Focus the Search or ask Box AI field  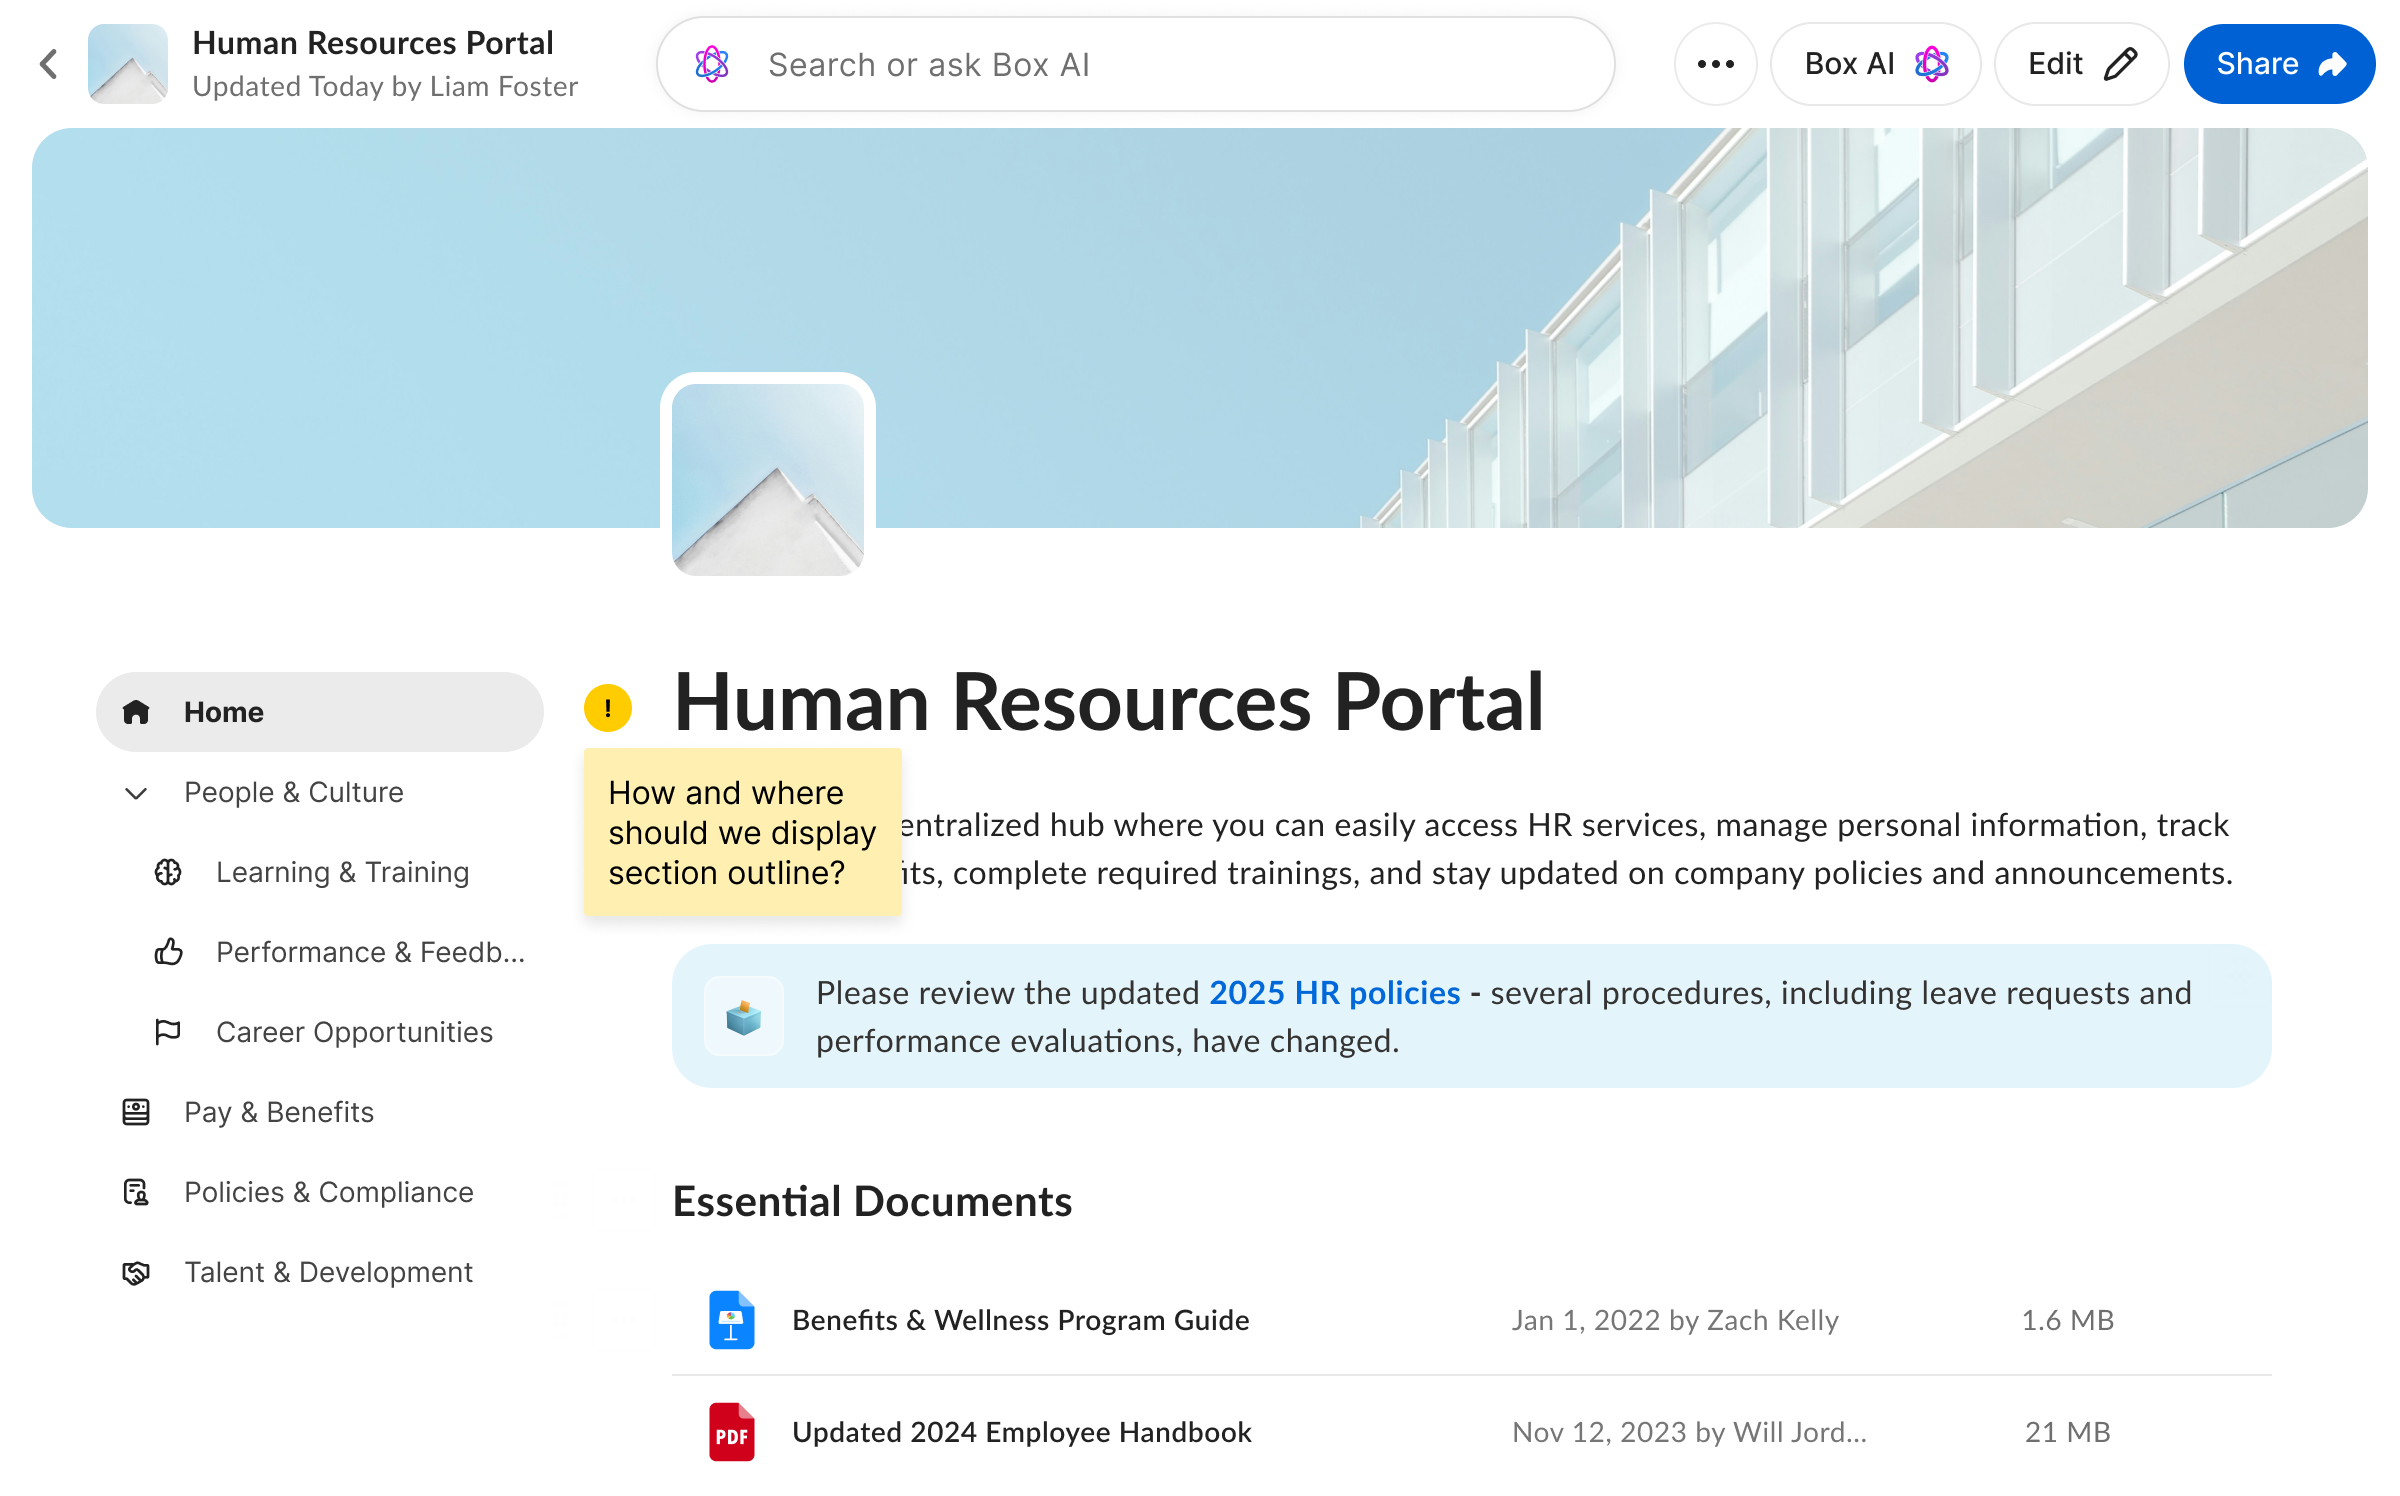pos(1136,64)
